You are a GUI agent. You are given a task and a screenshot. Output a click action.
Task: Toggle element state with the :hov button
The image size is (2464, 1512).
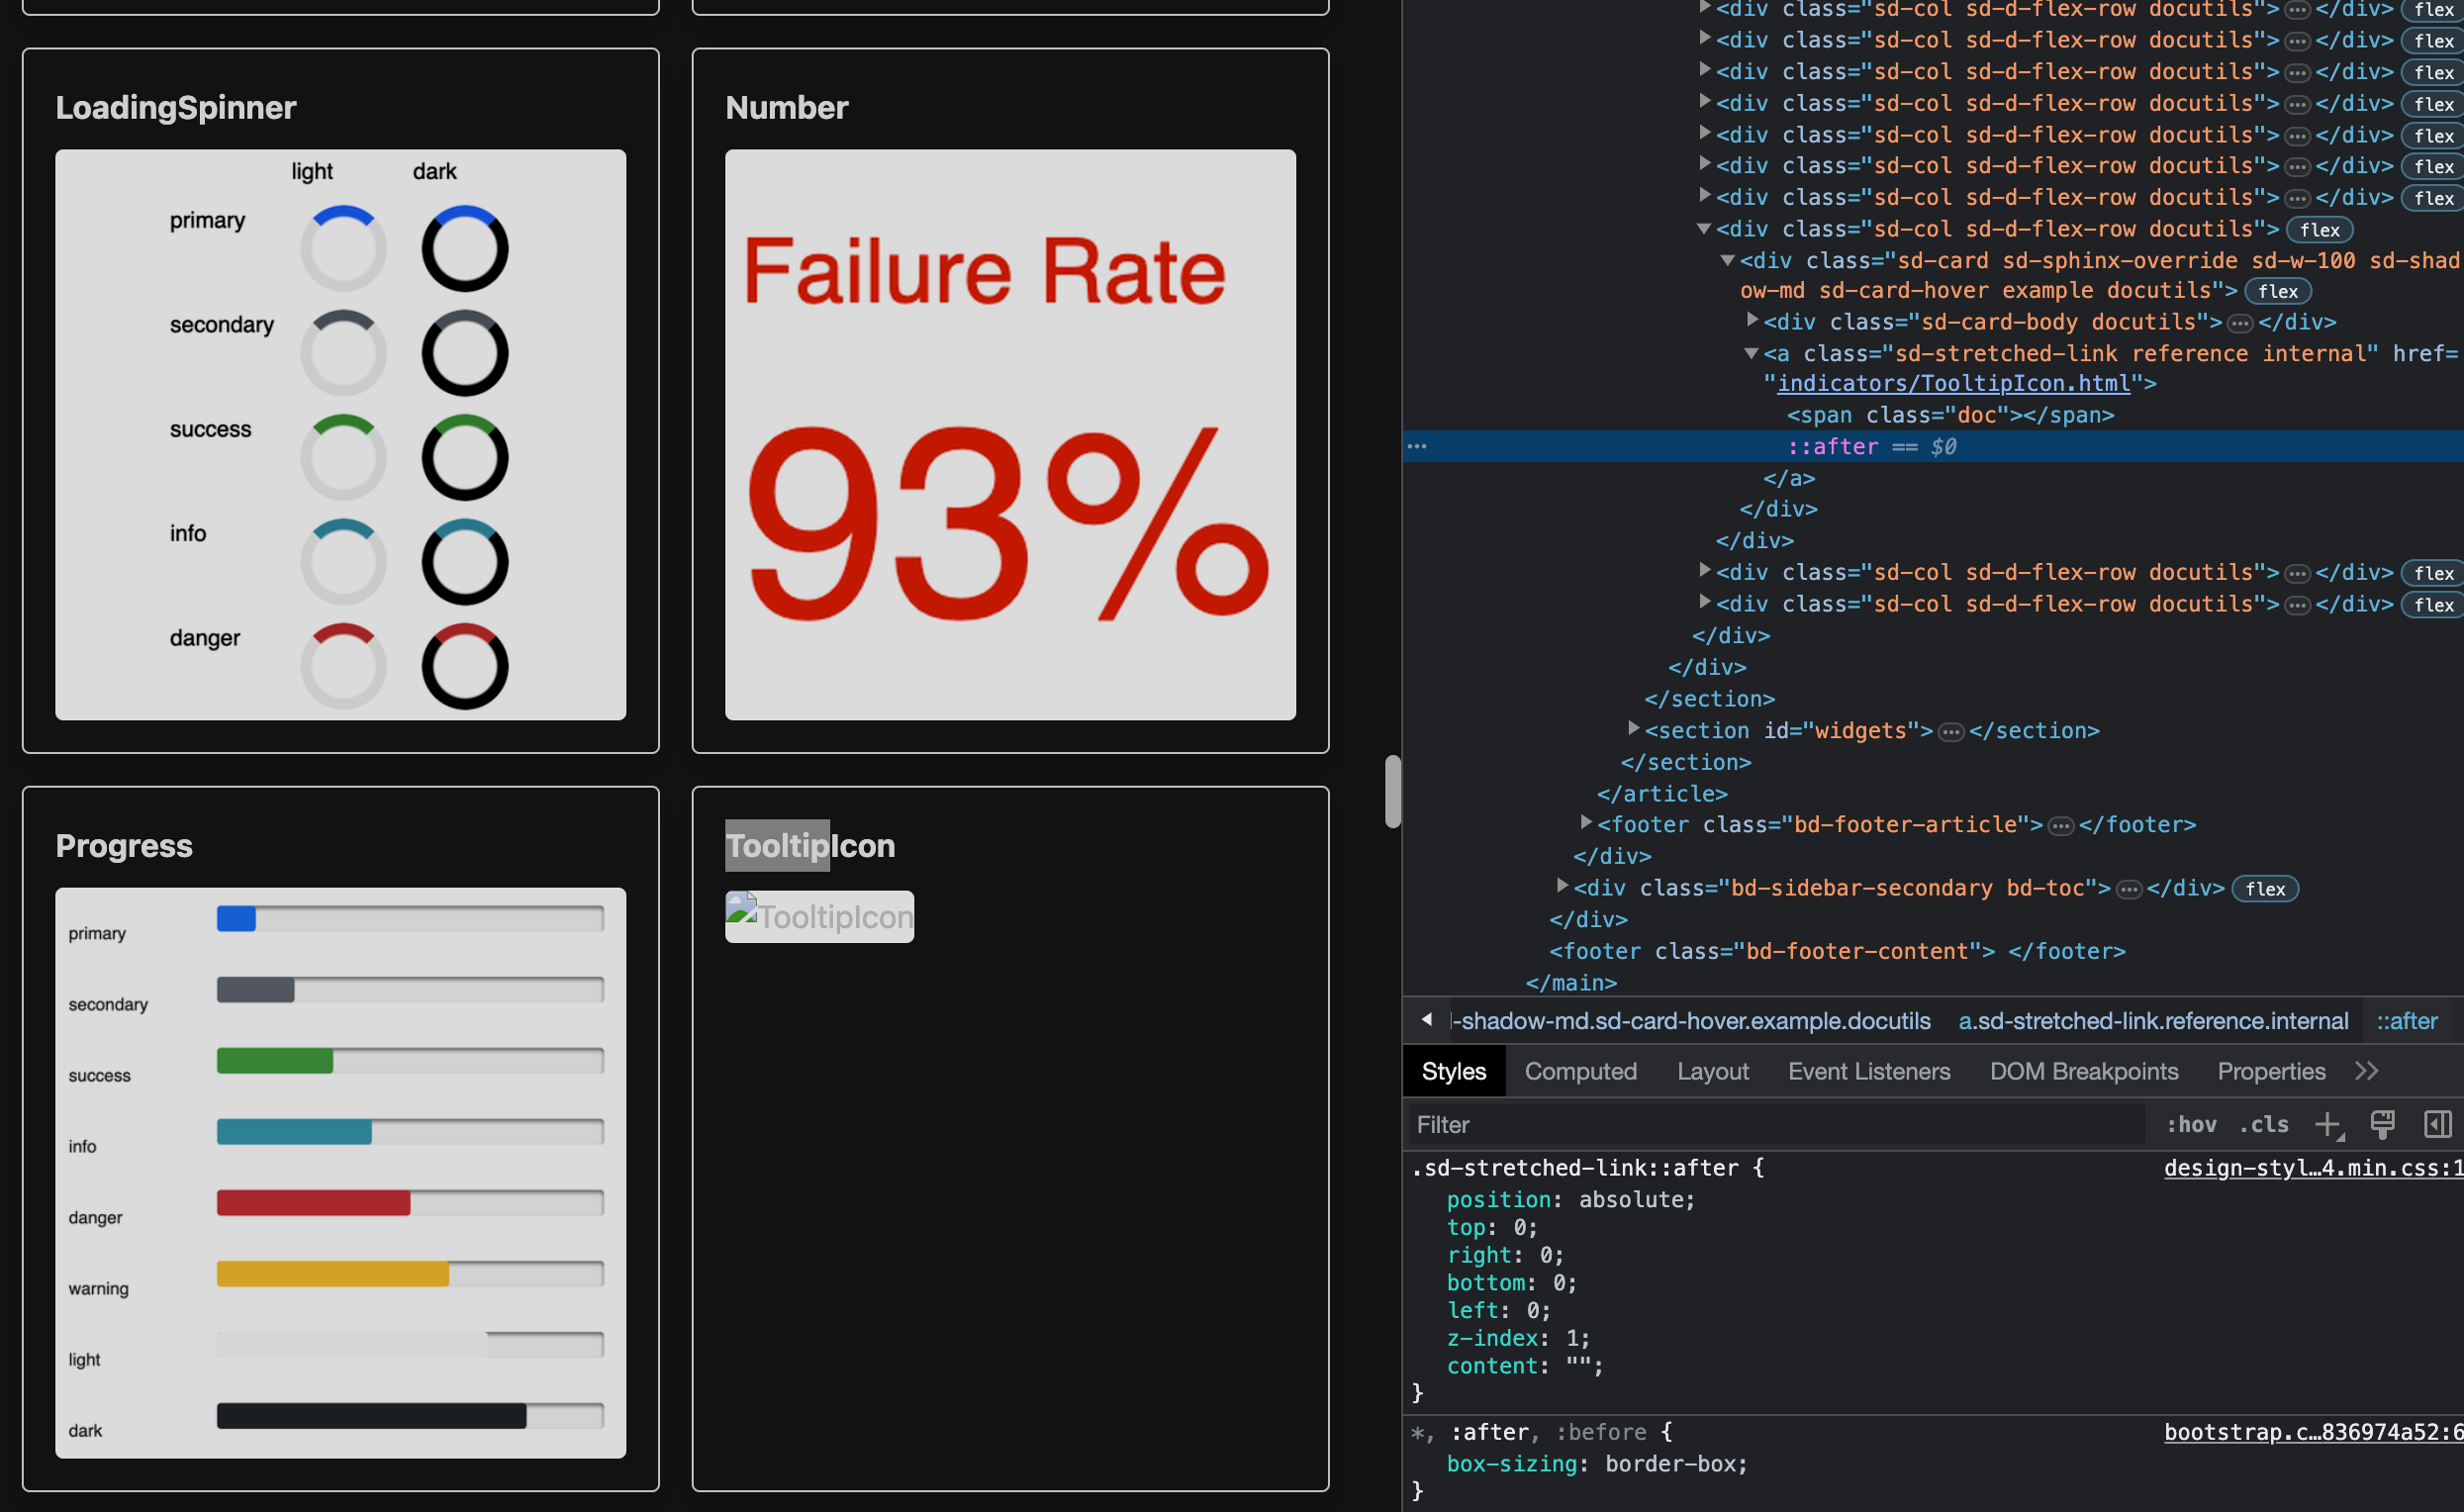pos(2191,1124)
